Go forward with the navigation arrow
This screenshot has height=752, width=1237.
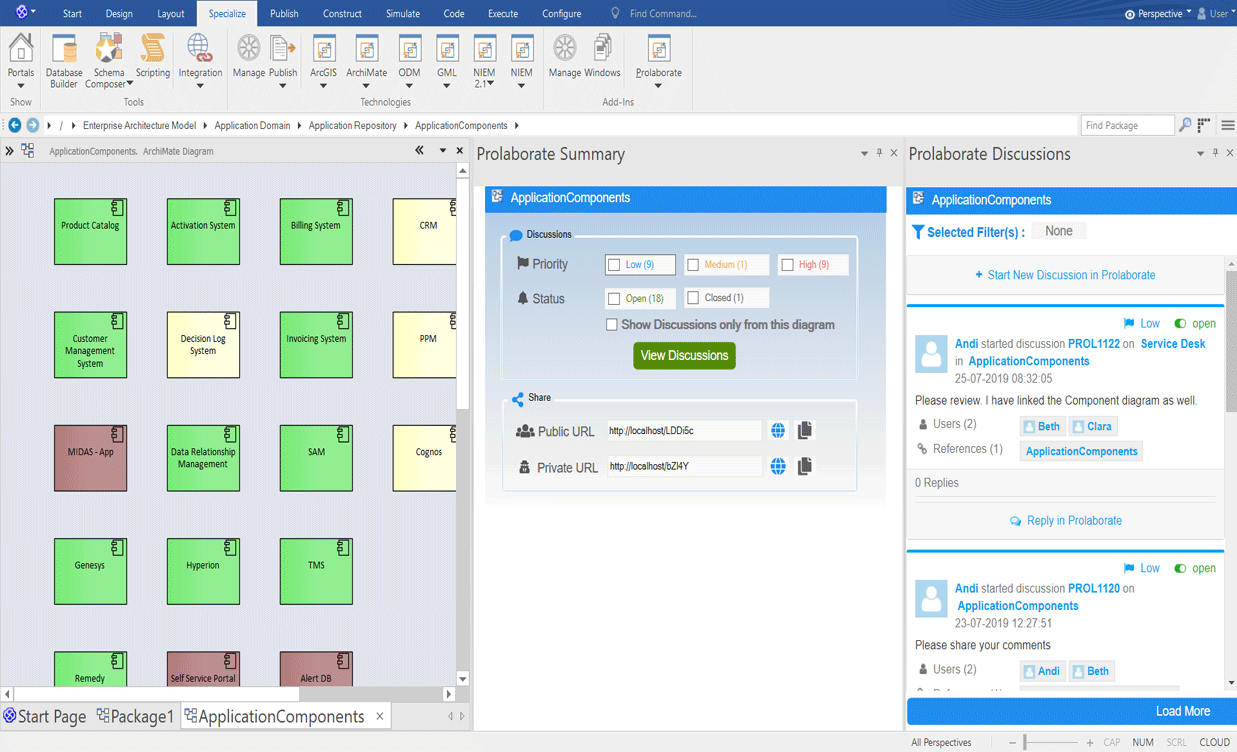pyautogui.click(x=32, y=125)
